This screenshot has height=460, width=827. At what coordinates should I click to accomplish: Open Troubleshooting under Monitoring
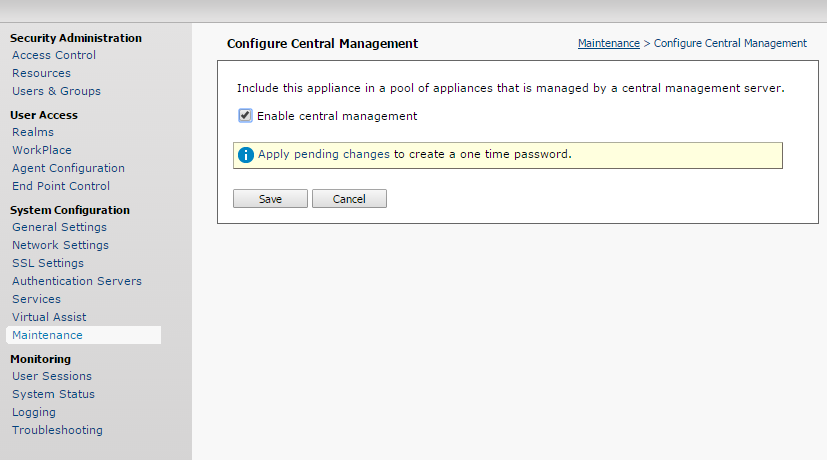coord(57,430)
